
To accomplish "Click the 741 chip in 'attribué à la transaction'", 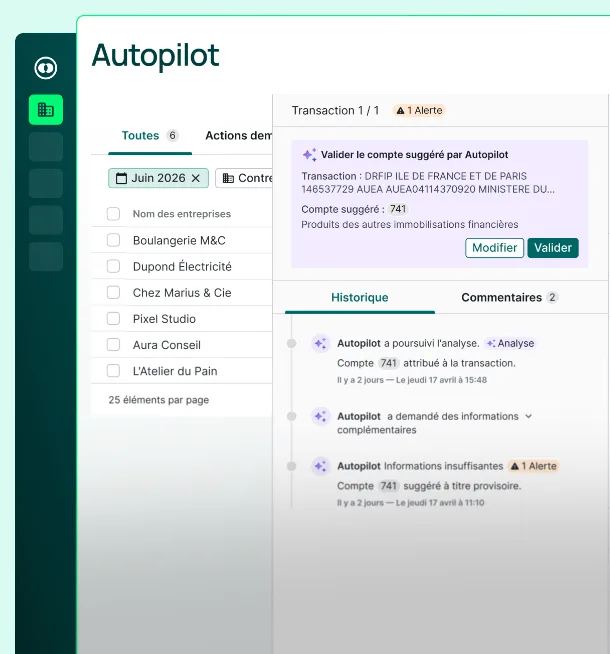I will (x=388, y=363).
